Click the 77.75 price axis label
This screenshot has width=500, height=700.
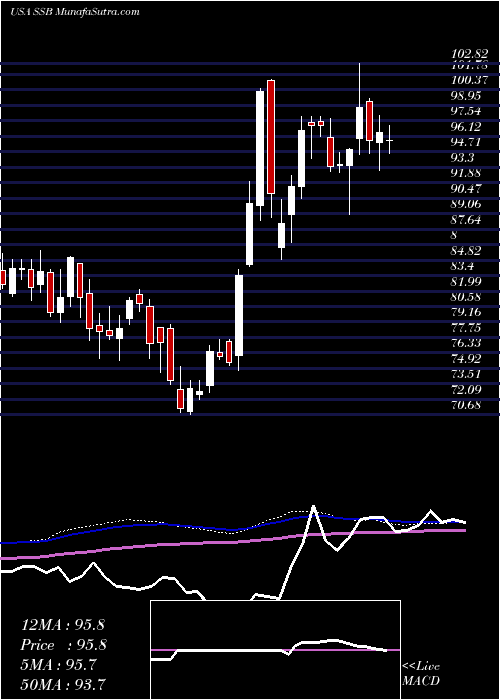tap(466, 328)
